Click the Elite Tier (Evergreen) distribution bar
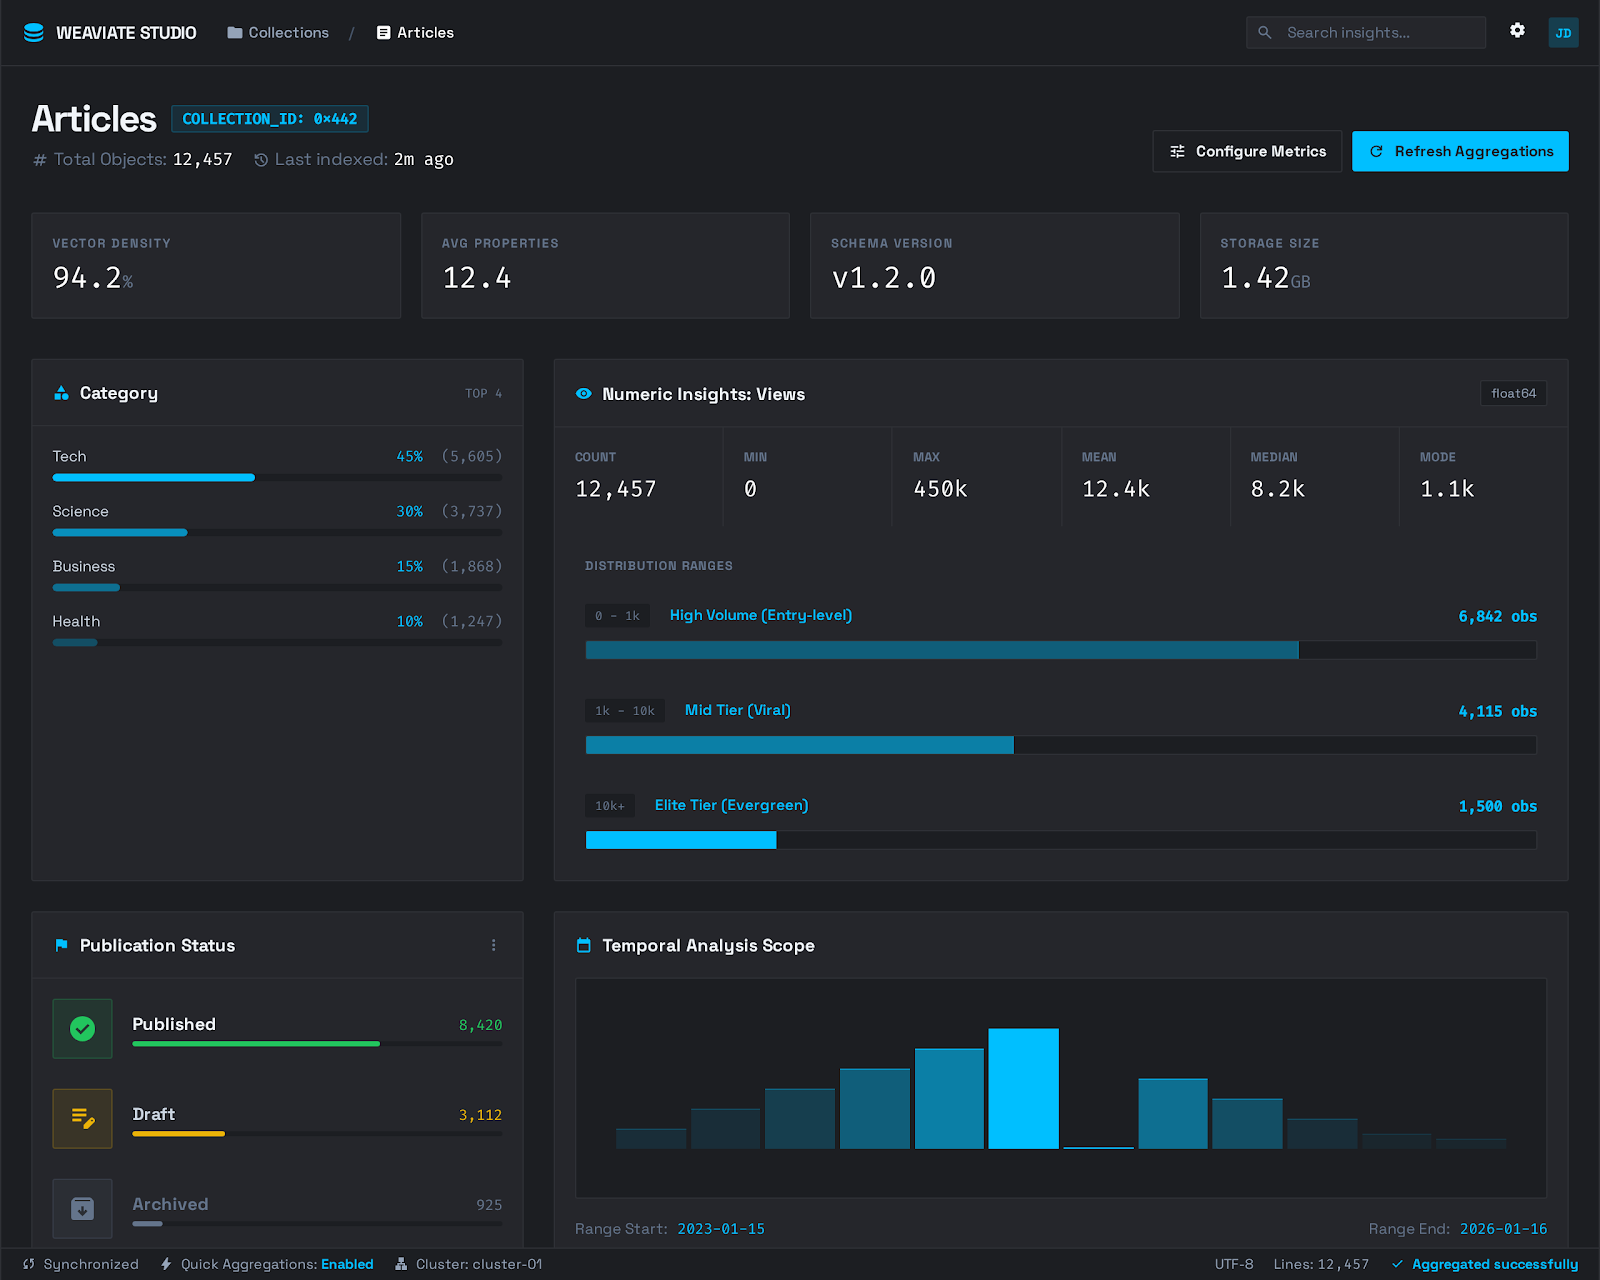This screenshot has height=1280, width=1600. click(1061, 840)
